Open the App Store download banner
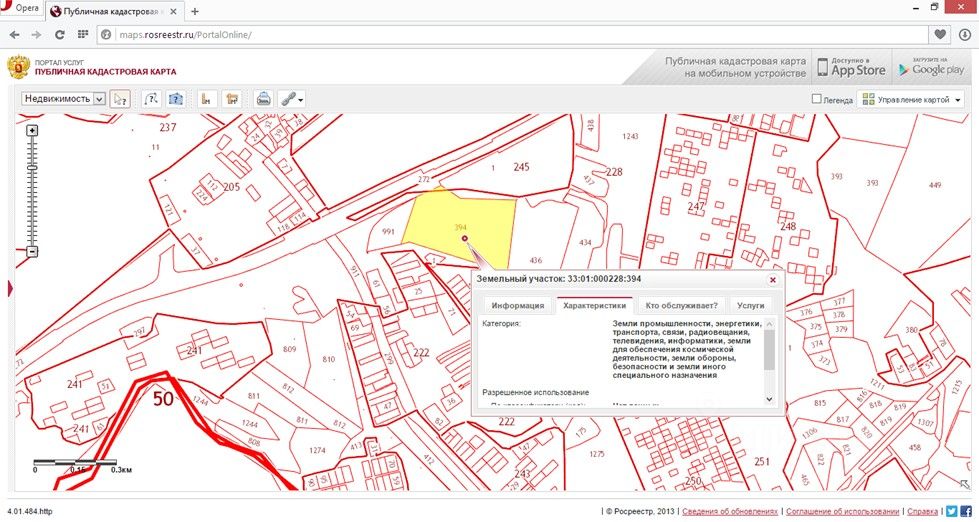This screenshot has height=522, width=979. tap(851, 67)
